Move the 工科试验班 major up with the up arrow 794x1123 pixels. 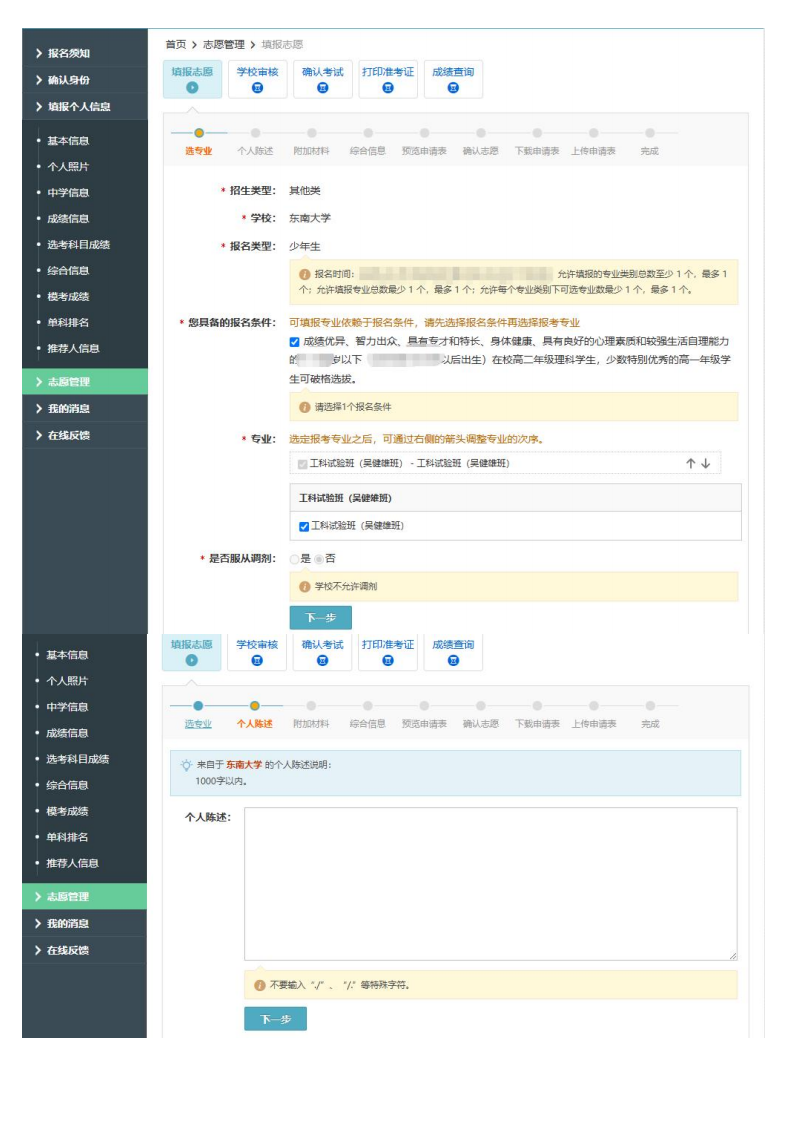690,463
